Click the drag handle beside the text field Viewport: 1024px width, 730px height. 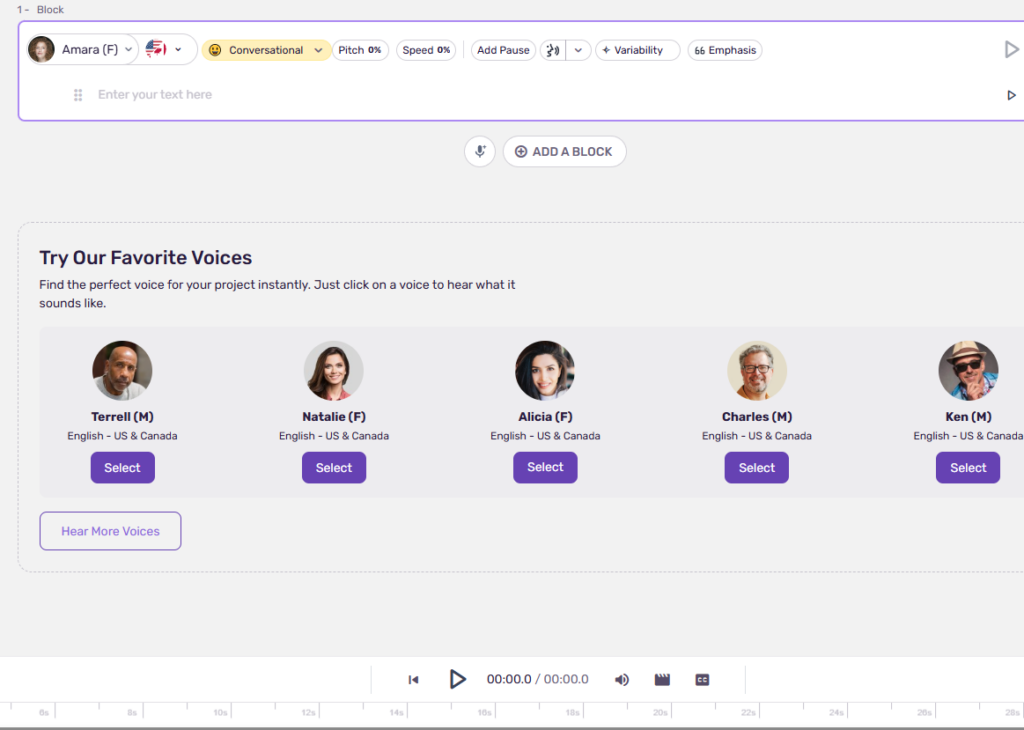pyautogui.click(x=78, y=95)
